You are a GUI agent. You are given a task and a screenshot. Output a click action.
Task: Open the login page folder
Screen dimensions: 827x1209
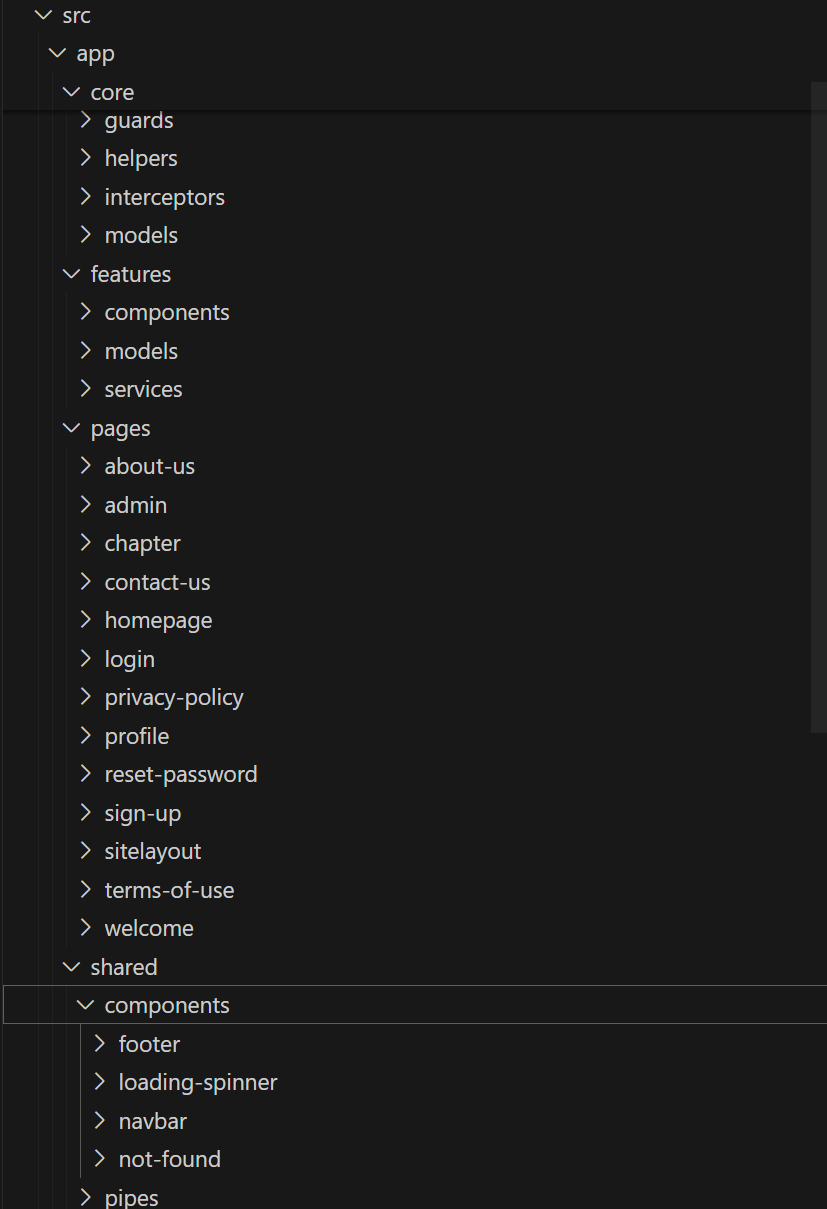[x=130, y=659]
